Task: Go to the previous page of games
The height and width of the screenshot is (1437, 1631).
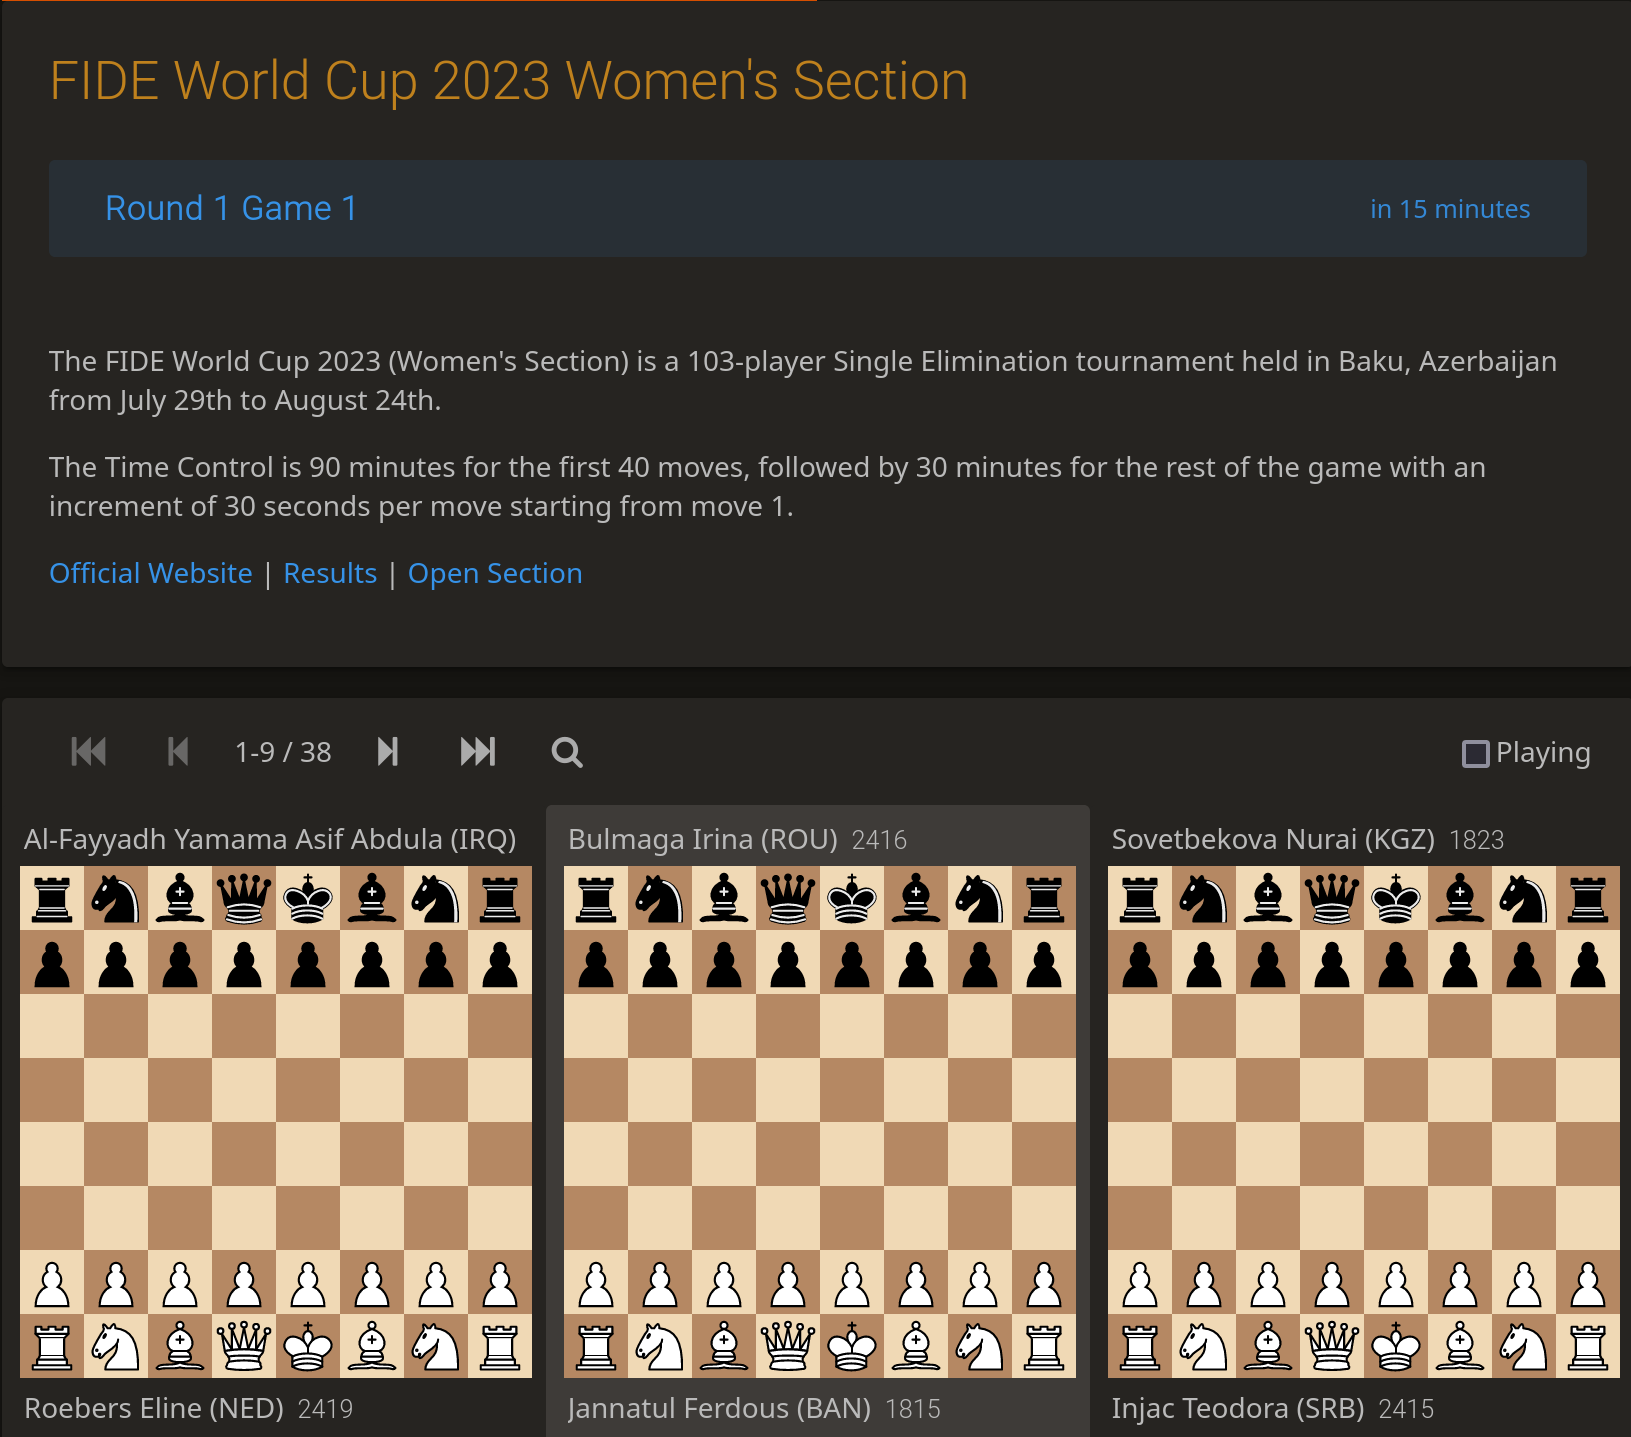Action: coord(178,752)
